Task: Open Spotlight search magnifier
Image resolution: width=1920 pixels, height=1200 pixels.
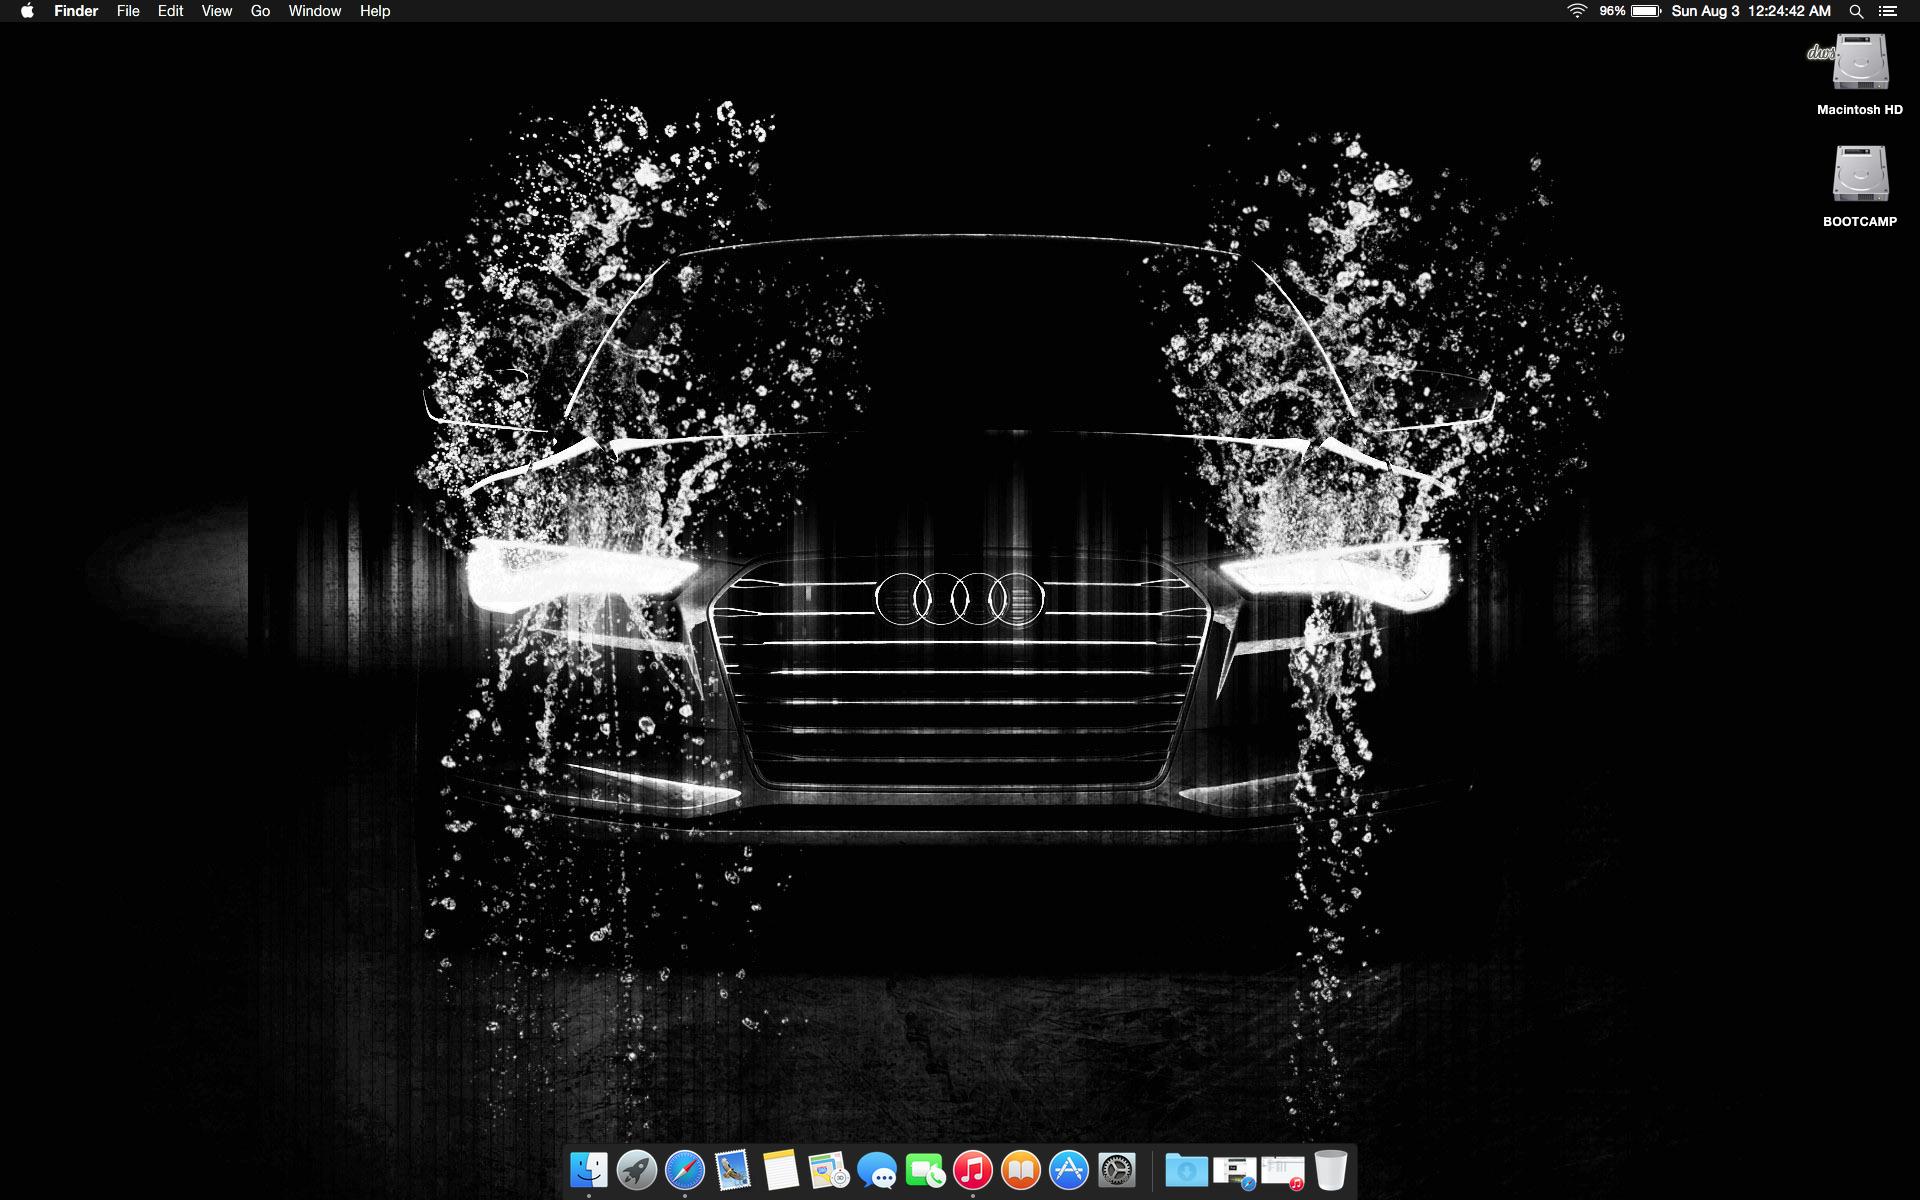Action: pyautogui.click(x=1856, y=11)
